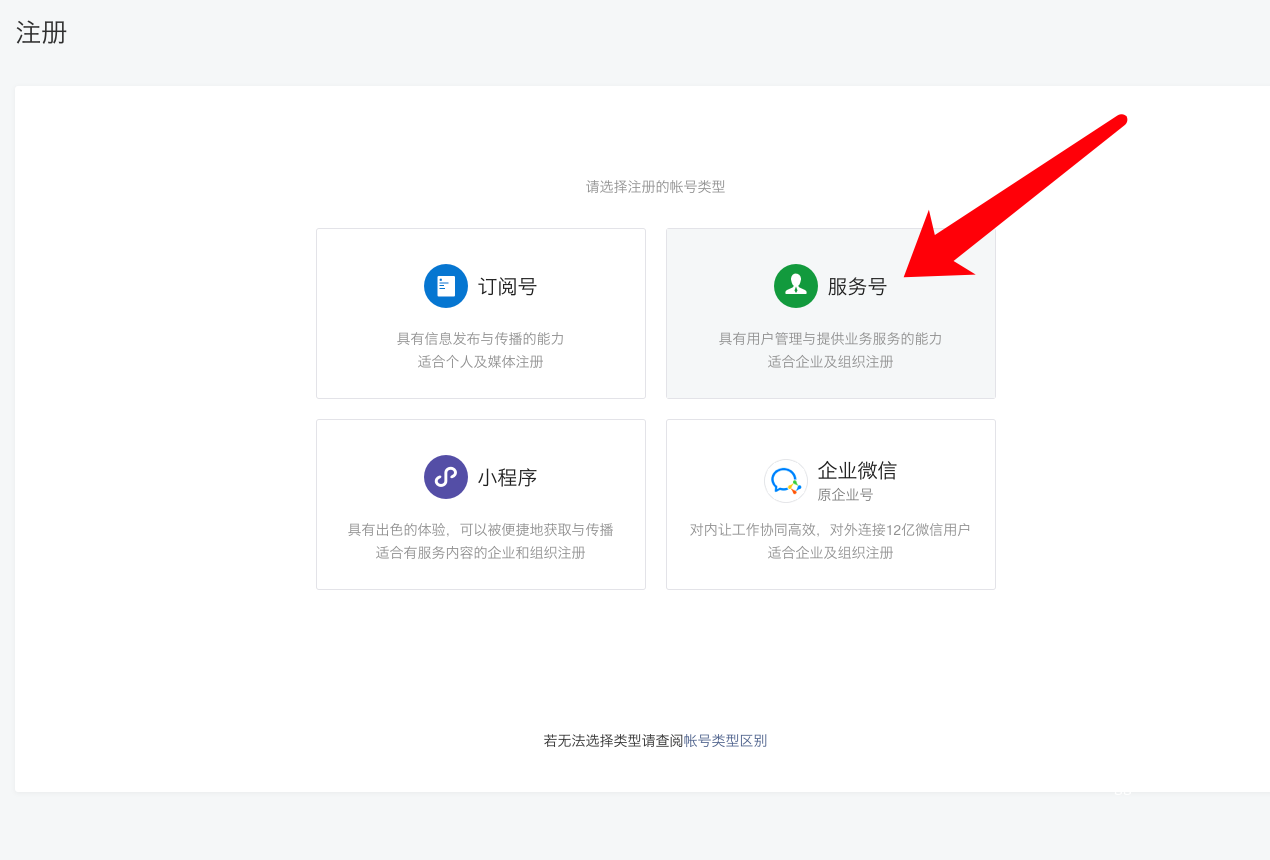Click the 请选择注册的帐号类型 prompt text
Image resolution: width=1270 pixels, height=860 pixels.
(655, 184)
